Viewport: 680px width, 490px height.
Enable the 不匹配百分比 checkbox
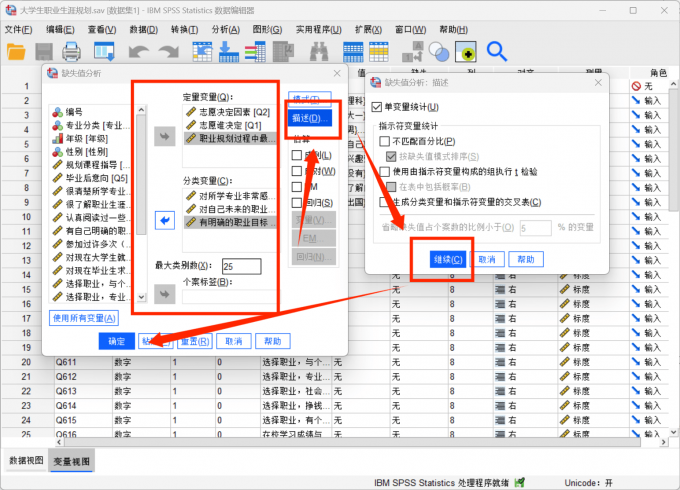(x=384, y=142)
